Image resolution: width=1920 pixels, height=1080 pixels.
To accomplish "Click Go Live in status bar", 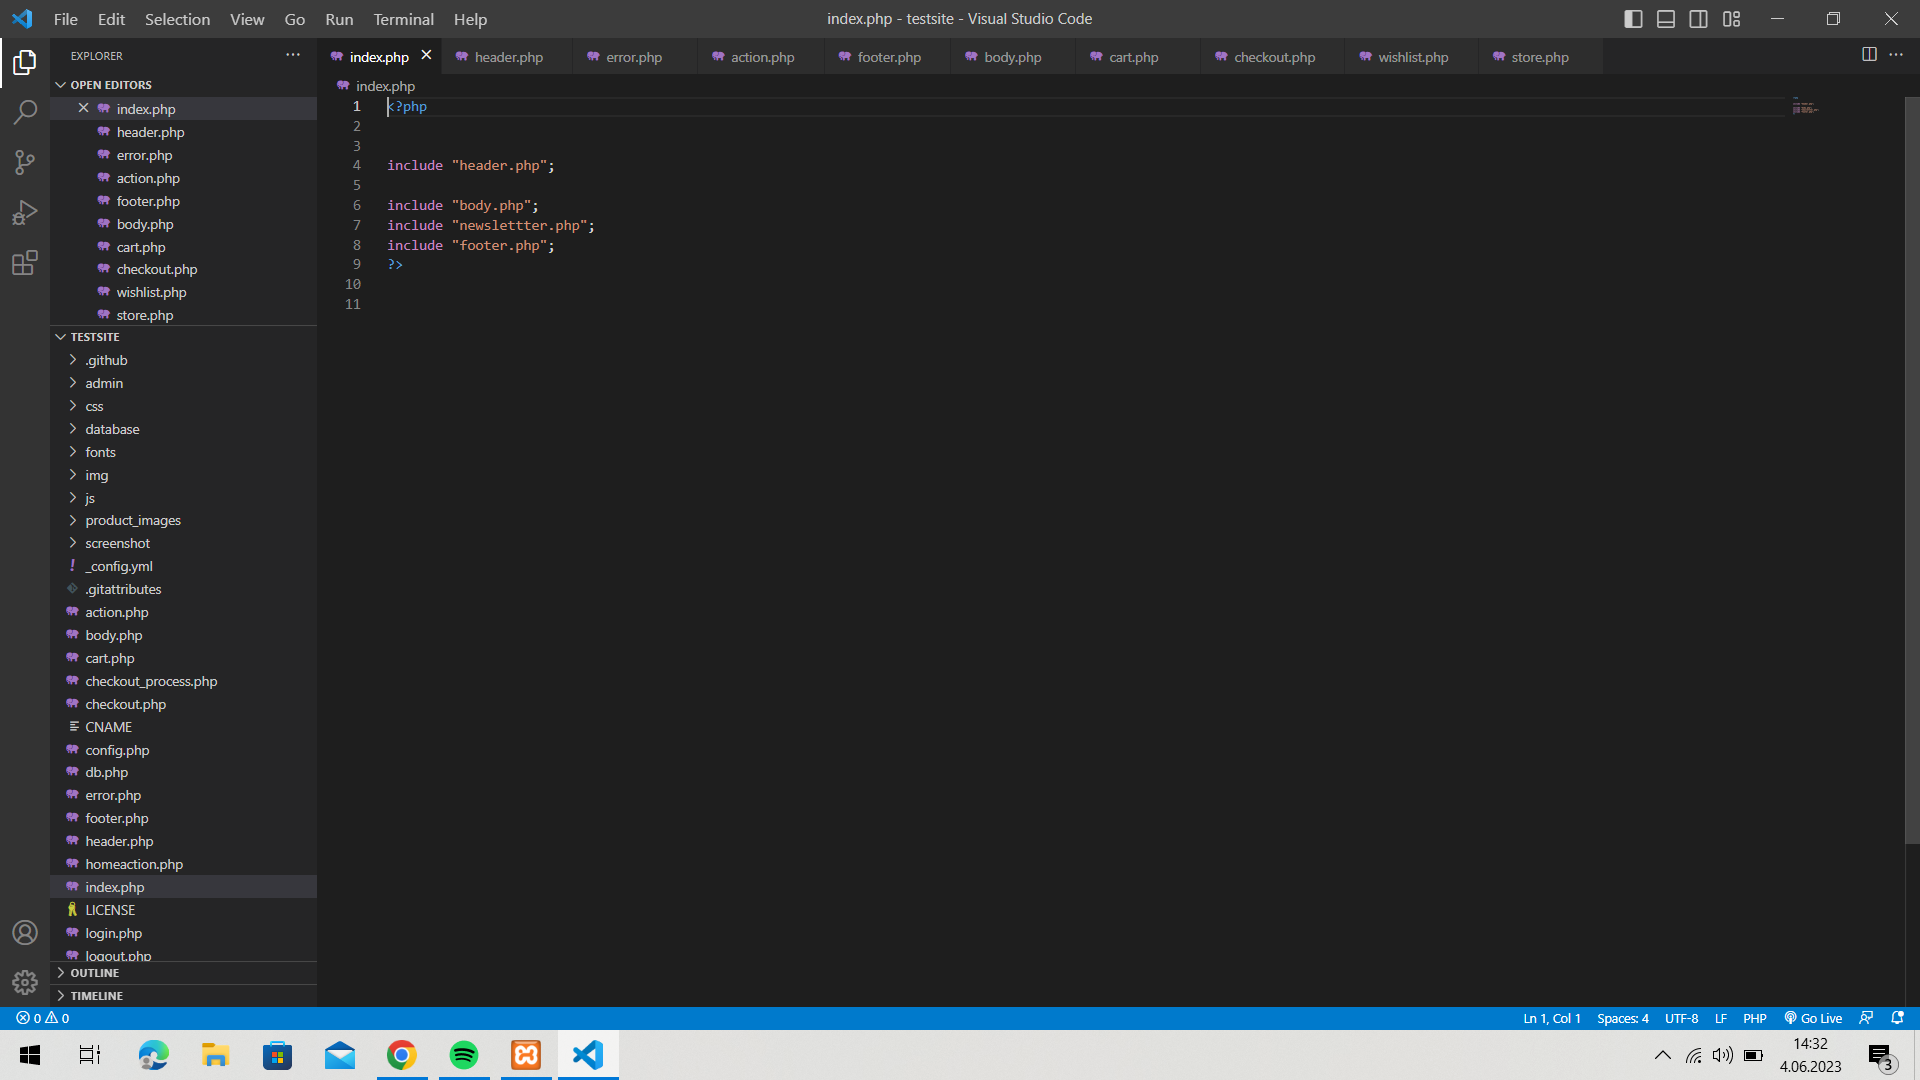I will (1813, 1018).
